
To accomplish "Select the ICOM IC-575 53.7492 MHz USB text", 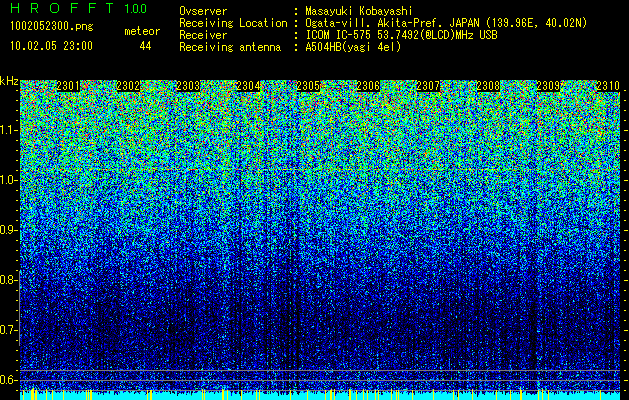I will point(401,35).
